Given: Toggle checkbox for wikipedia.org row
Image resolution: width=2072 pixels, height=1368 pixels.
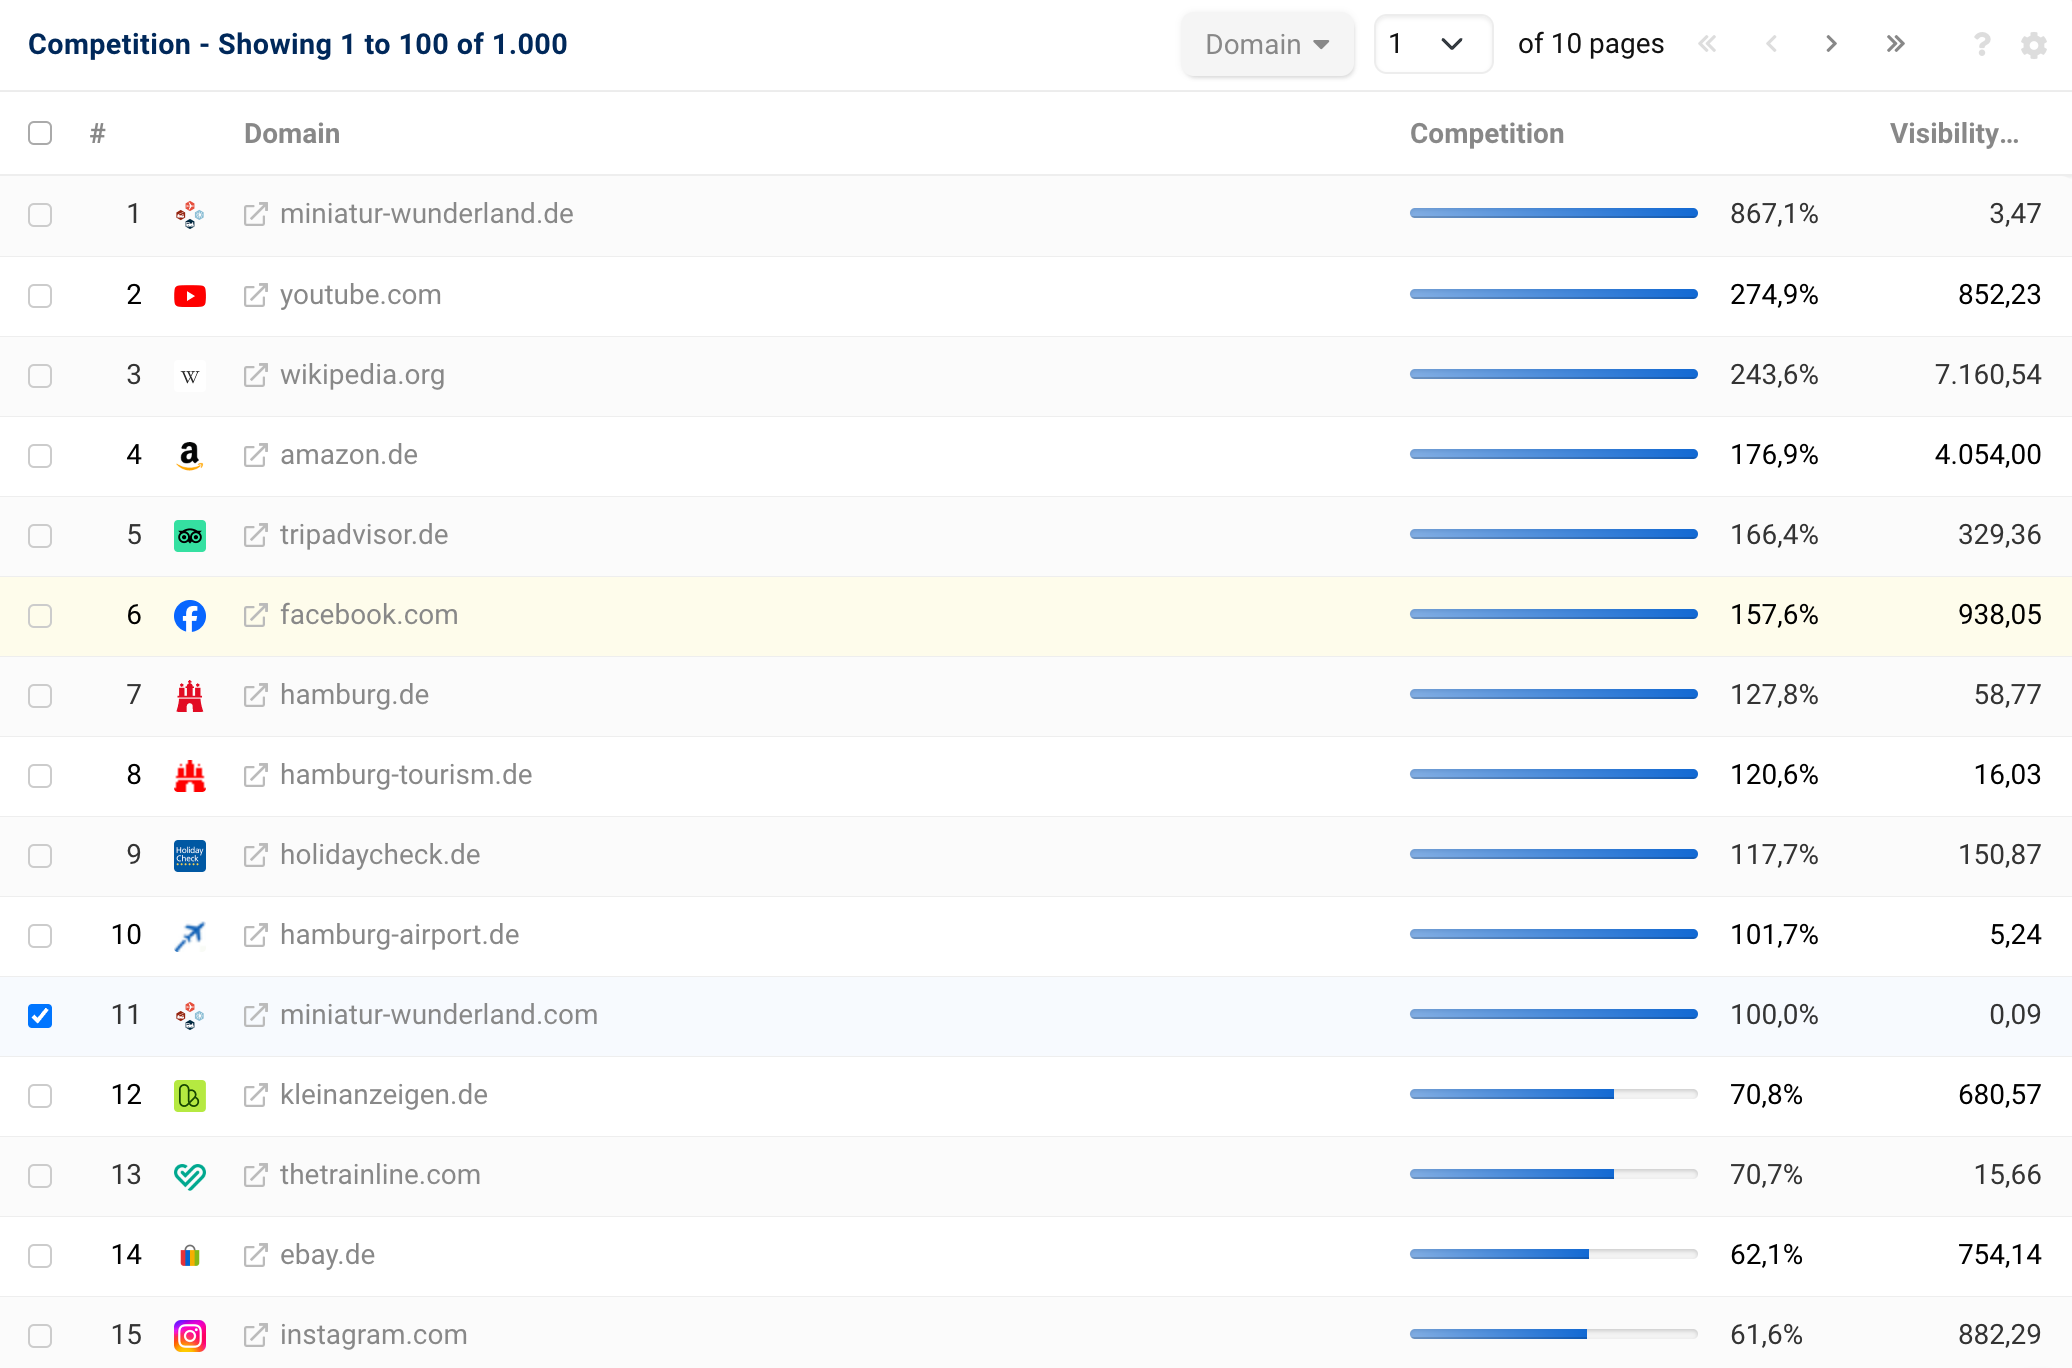Looking at the screenshot, I should pos(41,374).
